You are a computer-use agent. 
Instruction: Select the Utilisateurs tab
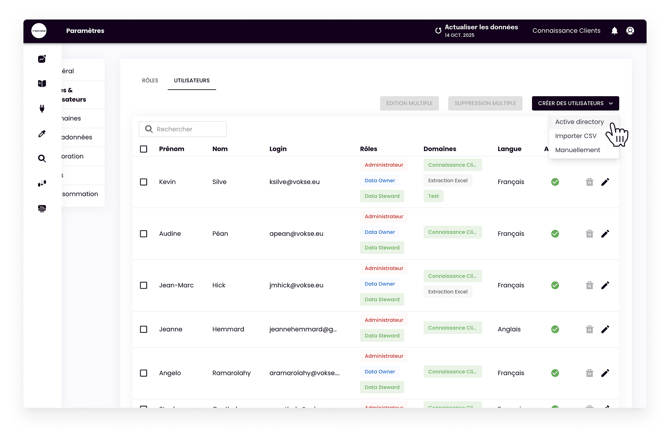pos(191,80)
